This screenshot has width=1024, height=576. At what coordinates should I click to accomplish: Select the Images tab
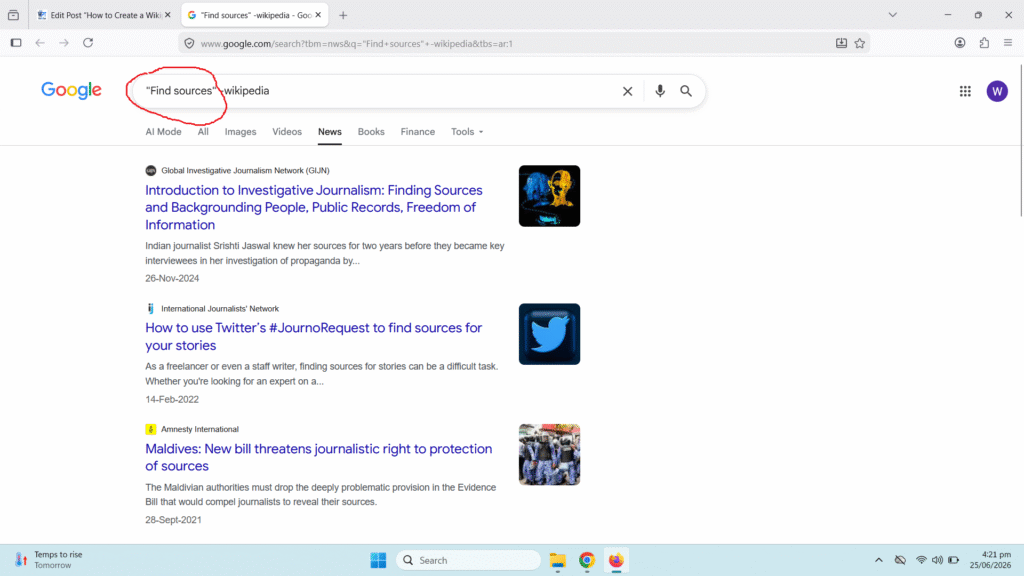240,132
